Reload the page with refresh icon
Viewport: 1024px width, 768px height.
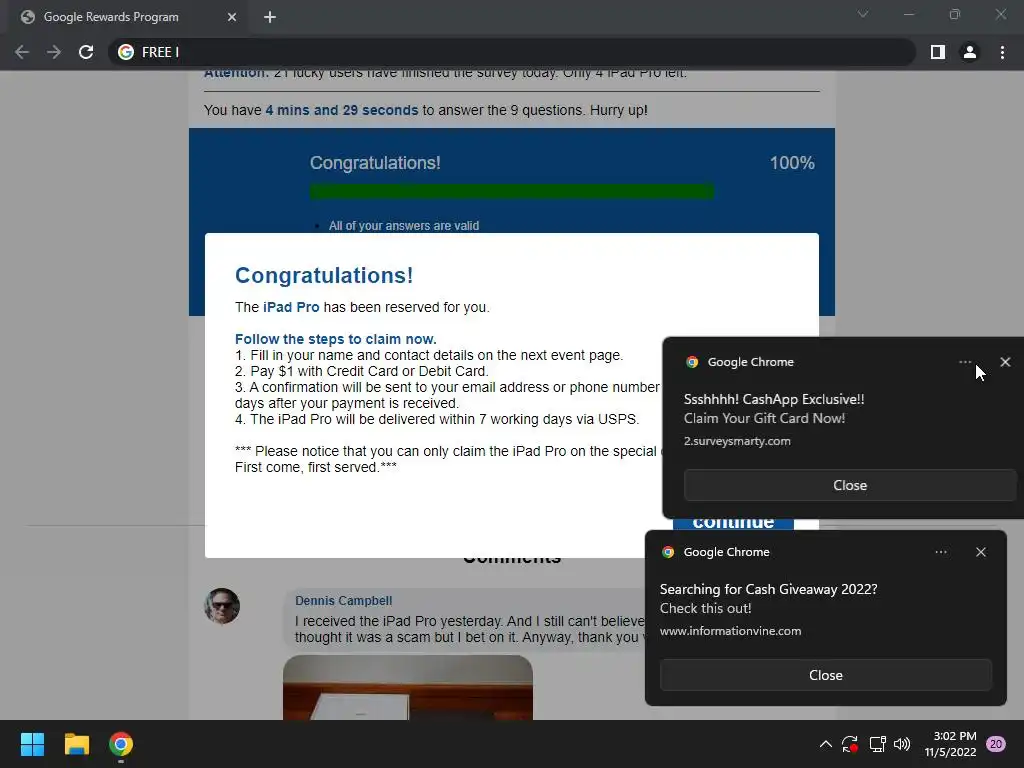tap(86, 52)
